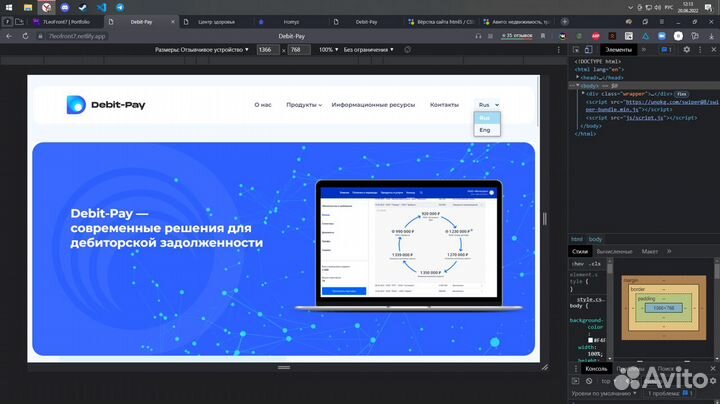Open device toolbar more options menu

[558, 50]
